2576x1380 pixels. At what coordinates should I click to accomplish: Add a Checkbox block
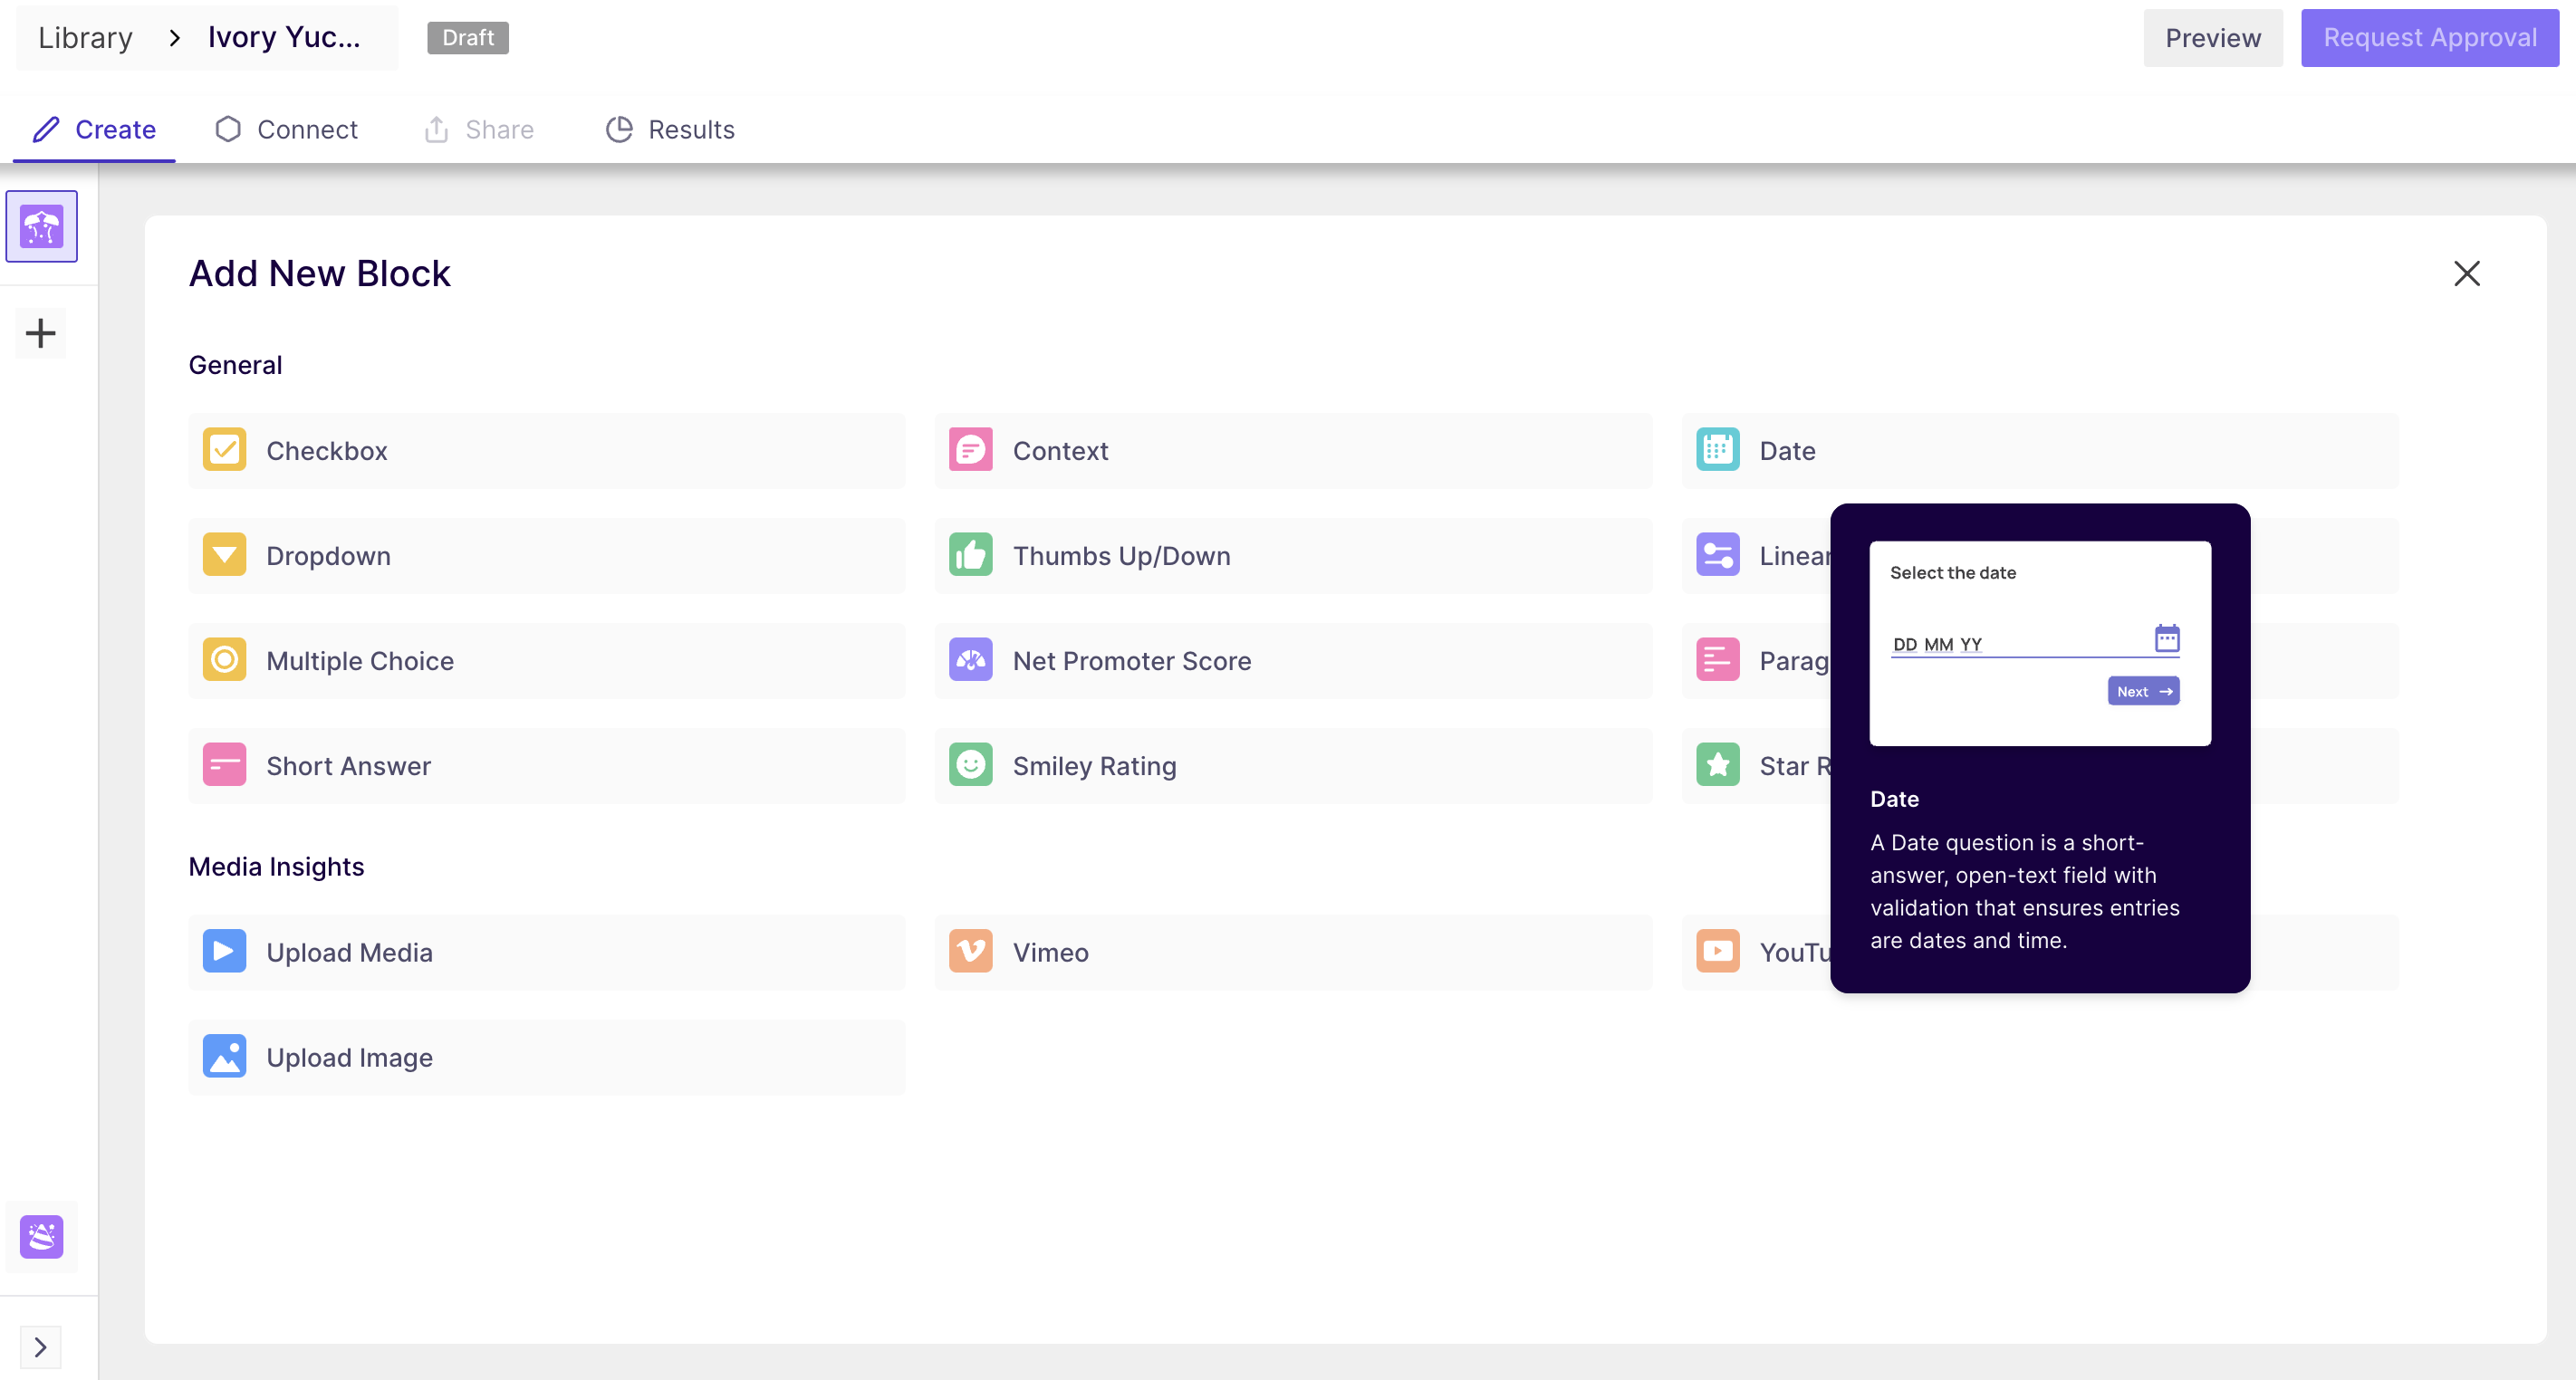[546, 451]
